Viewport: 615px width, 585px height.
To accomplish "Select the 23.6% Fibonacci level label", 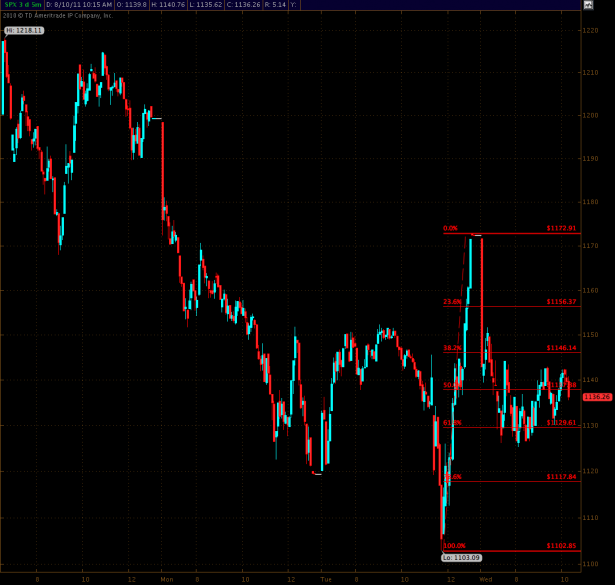I will (x=452, y=302).
